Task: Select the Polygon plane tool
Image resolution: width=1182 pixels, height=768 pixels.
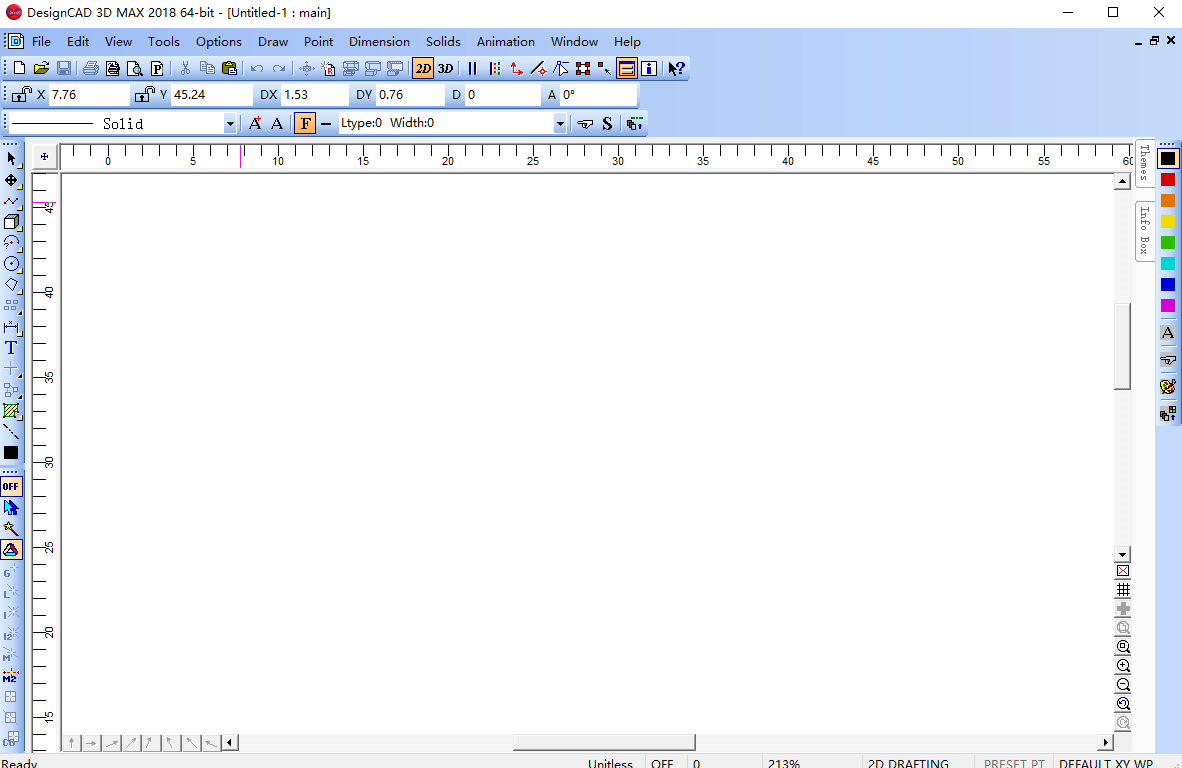Action: pyautogui.click(x=11, y=285)
